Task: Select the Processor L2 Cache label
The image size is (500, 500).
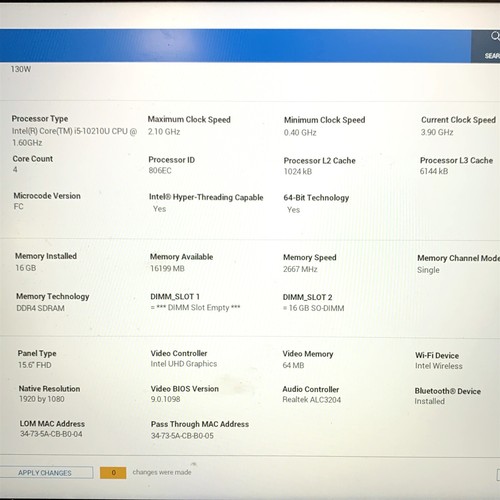Action: click(319, 161)
